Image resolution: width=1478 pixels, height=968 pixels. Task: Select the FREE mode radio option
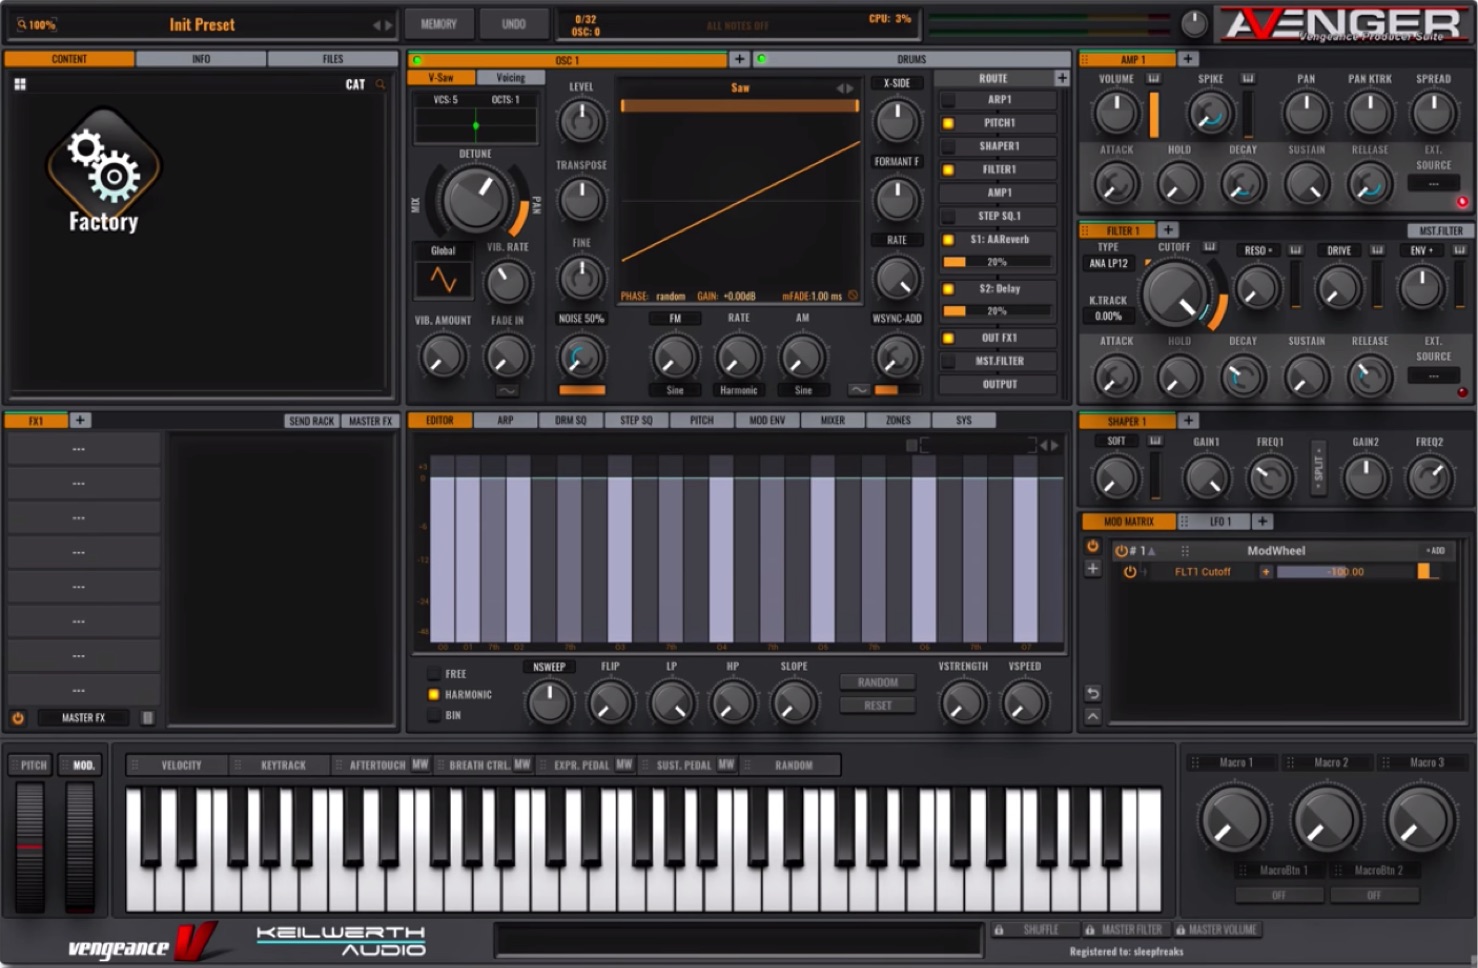coord(433,674)
